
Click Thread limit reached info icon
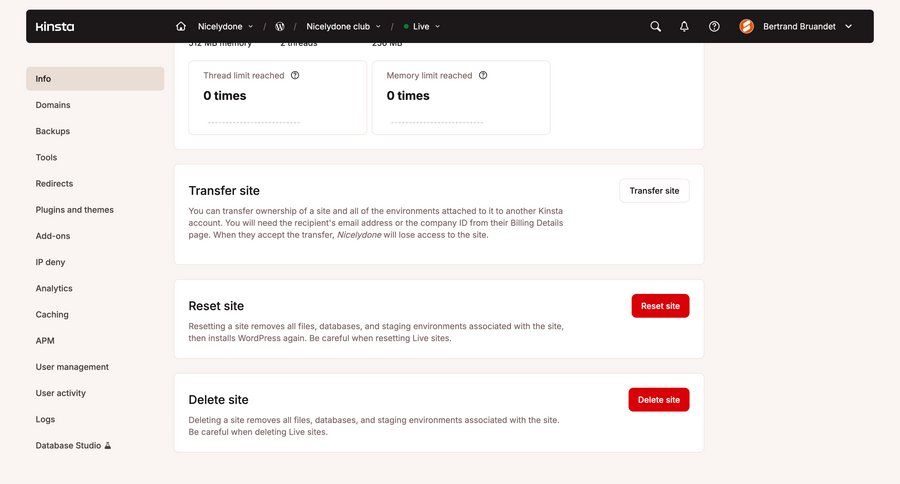click(x=295, y=75)
